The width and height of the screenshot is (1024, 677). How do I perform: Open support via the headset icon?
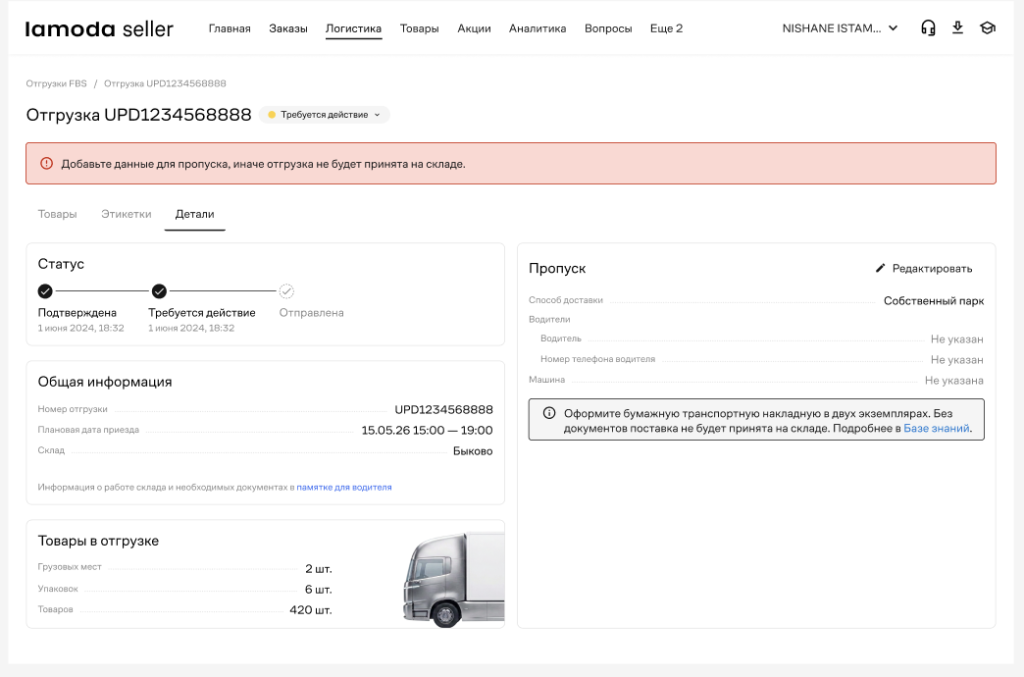(928, 28)
